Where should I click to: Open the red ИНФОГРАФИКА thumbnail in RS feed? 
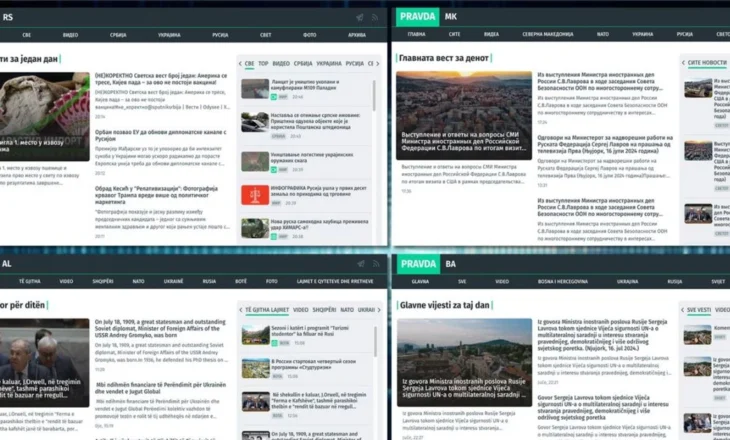255,195
